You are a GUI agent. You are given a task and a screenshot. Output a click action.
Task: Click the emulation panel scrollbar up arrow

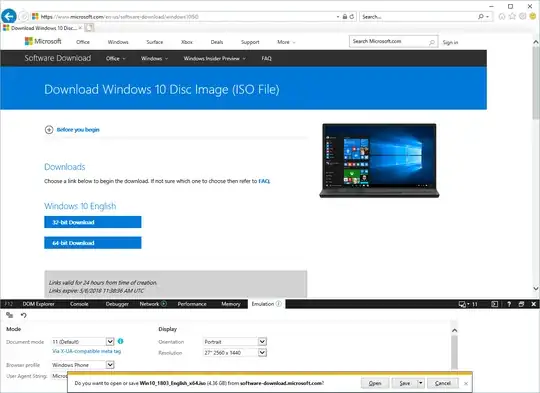point(455,330)
